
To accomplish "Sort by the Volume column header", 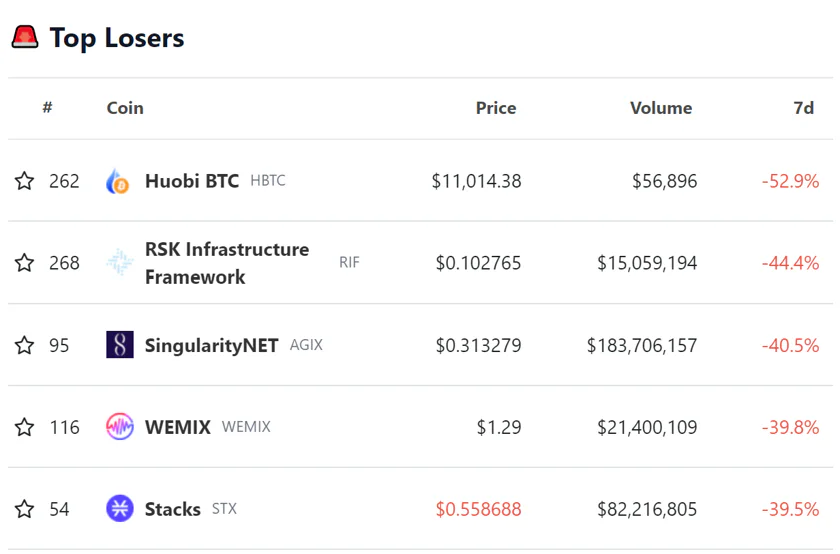I will 661,108.
